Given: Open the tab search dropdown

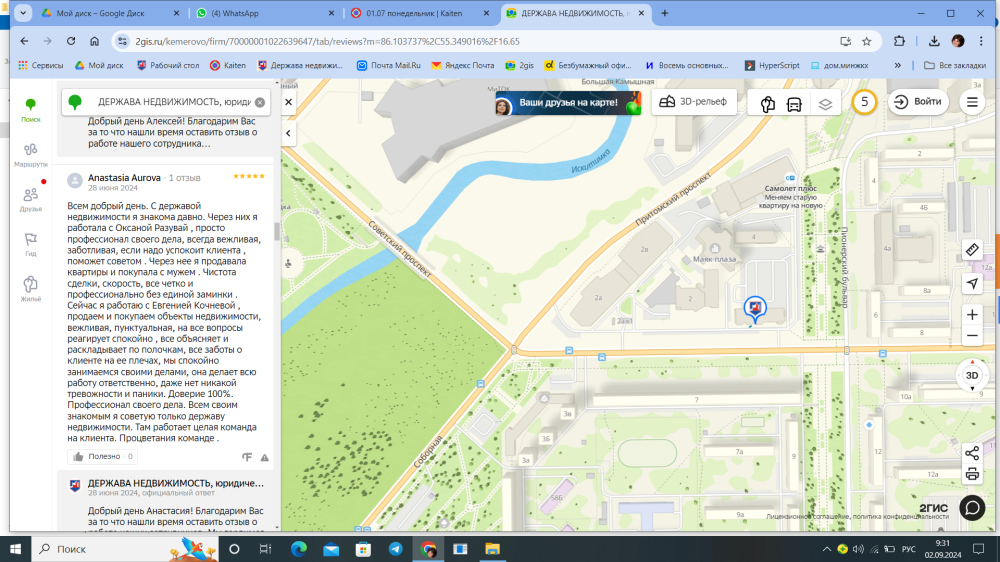Looking at the screenshot, I should pyautogui.click(x=23, y=13).
